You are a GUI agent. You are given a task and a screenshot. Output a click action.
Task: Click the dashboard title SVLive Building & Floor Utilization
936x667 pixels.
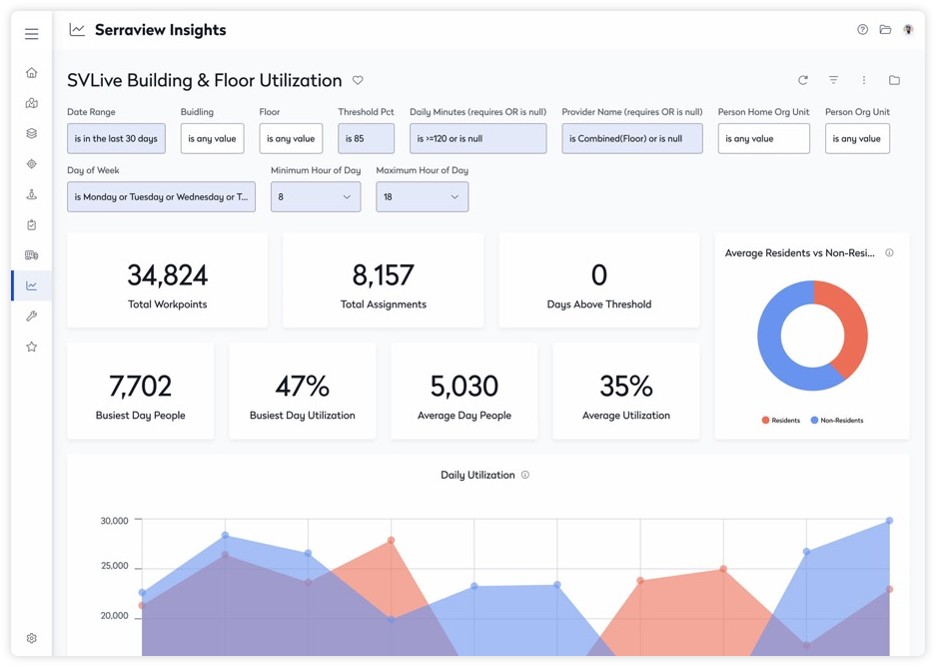click(x=204, y=80)
